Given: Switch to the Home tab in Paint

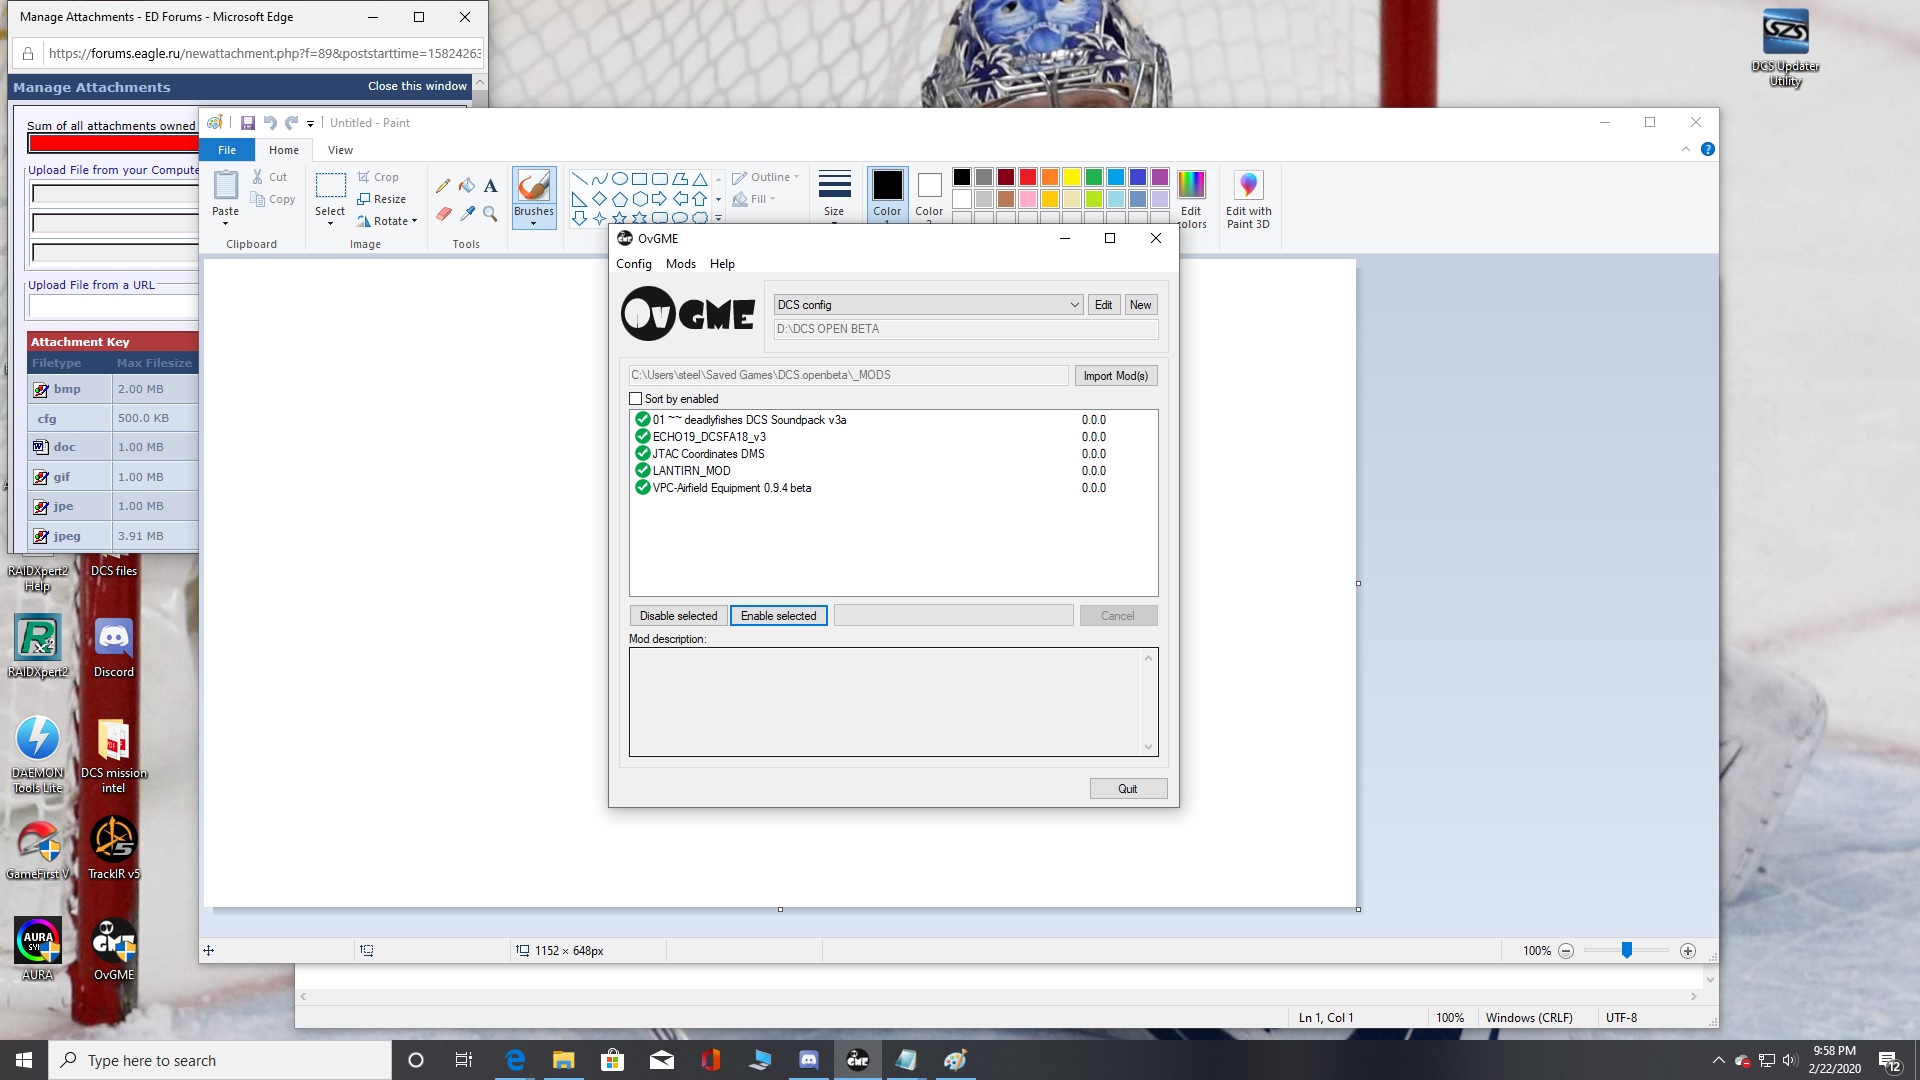Looking at the screenshot, I should (284, 150).
